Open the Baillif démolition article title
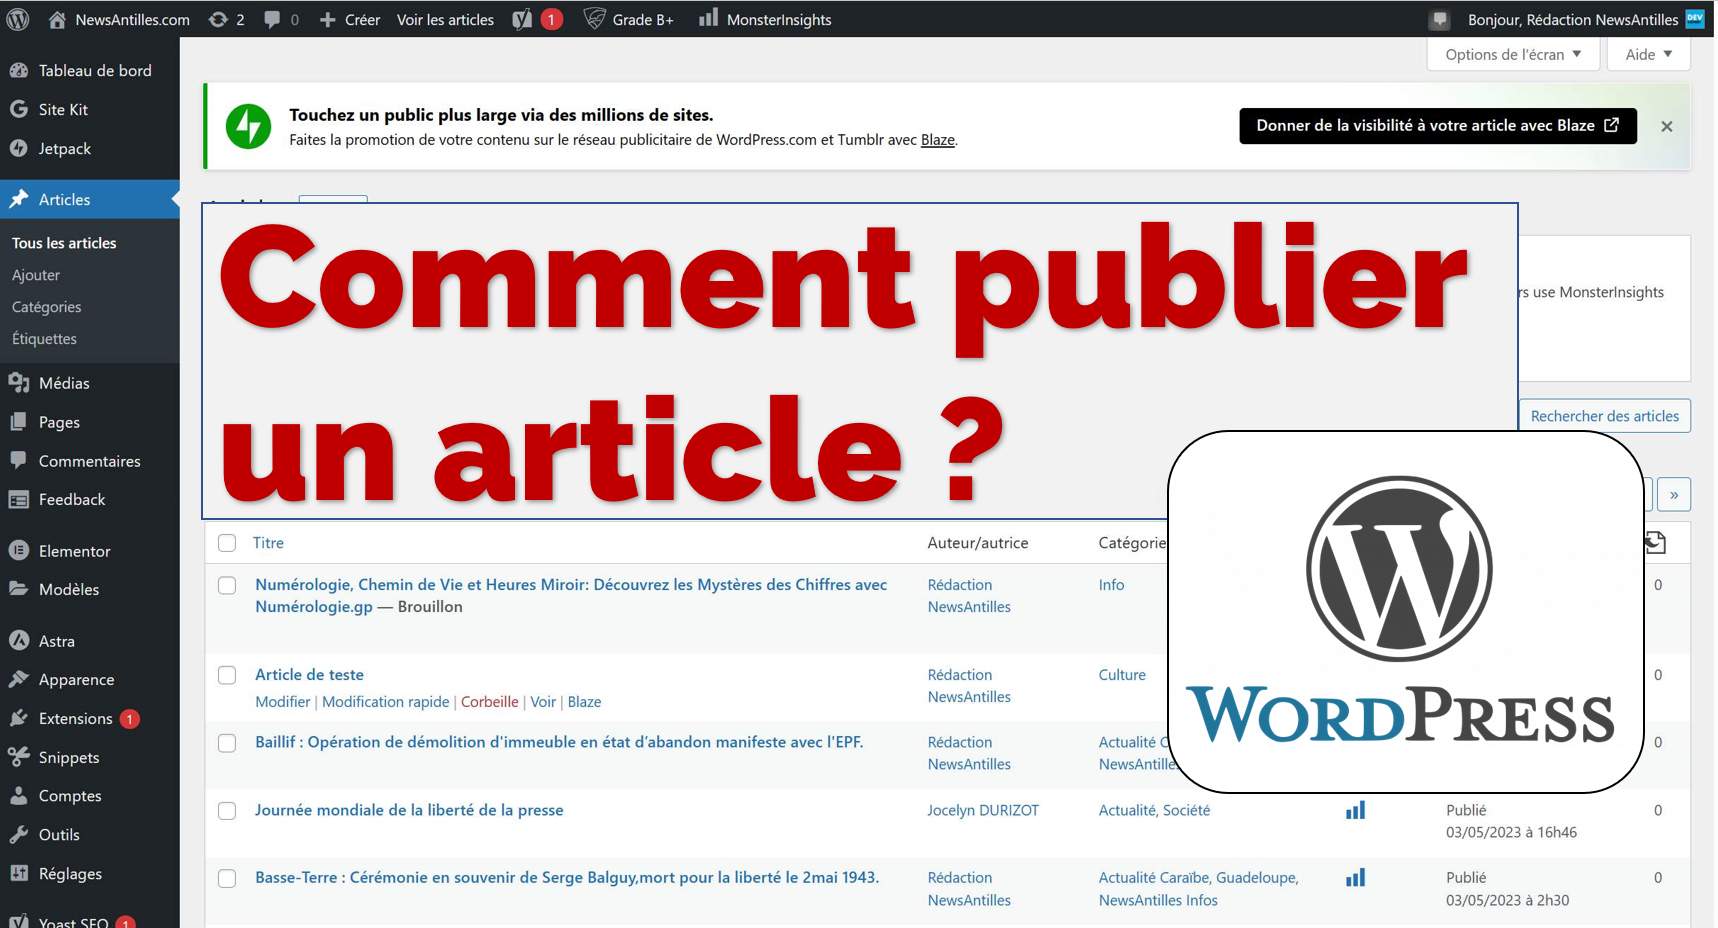The image size is (1718, 928). click(x=559, y=742)
